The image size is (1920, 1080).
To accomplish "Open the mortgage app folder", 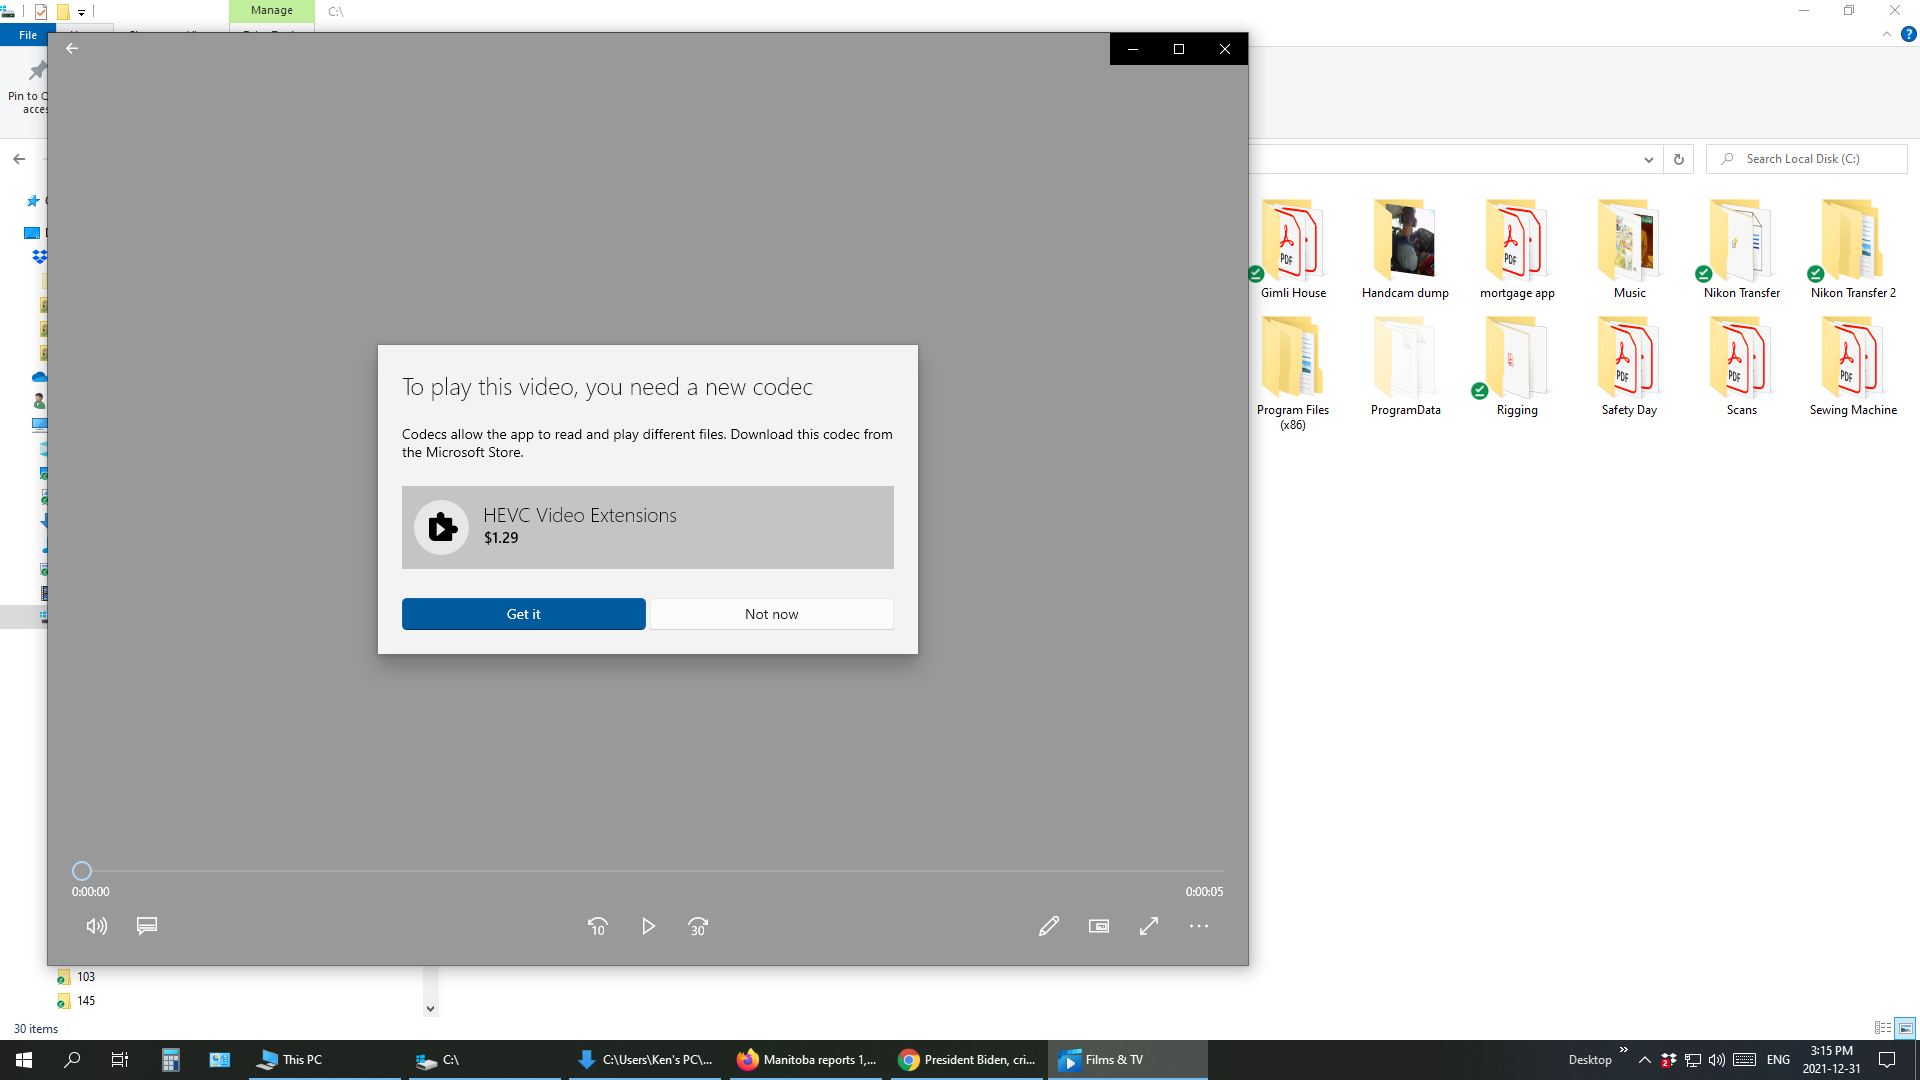I will tap(1517, 249).
